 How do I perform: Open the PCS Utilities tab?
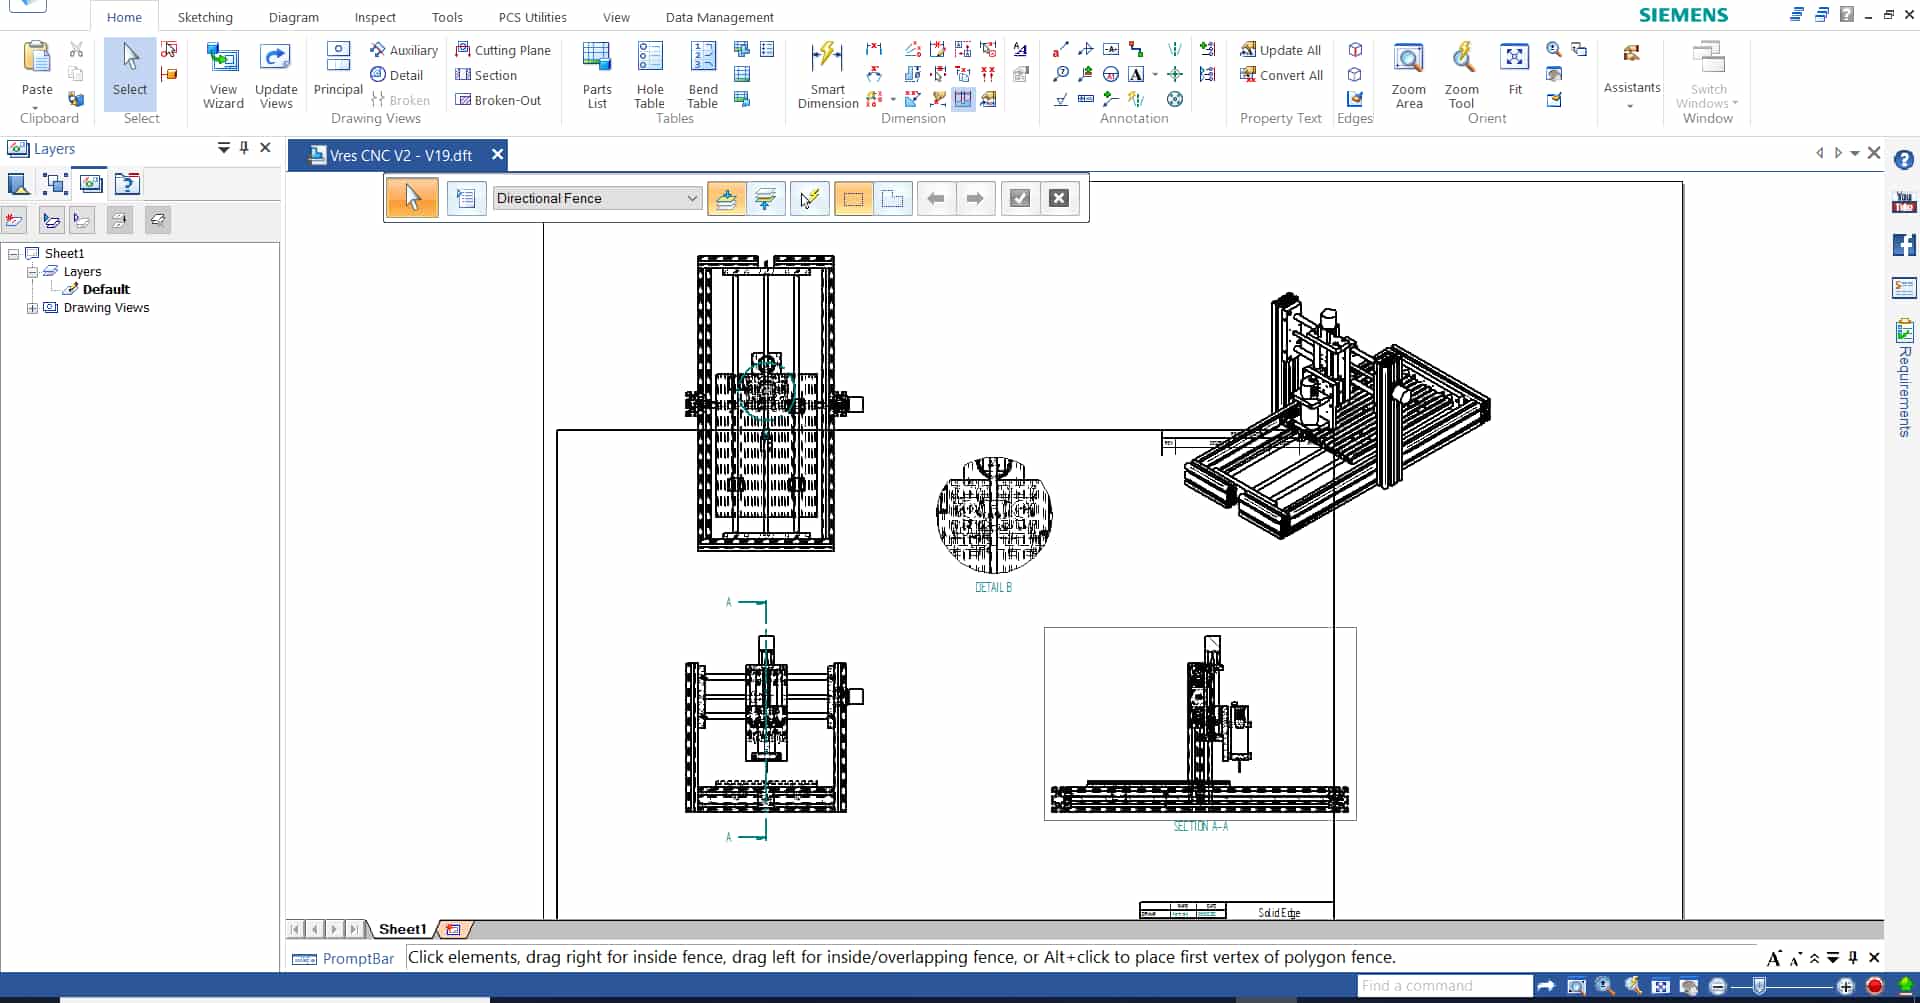click(x=532, y=17)
